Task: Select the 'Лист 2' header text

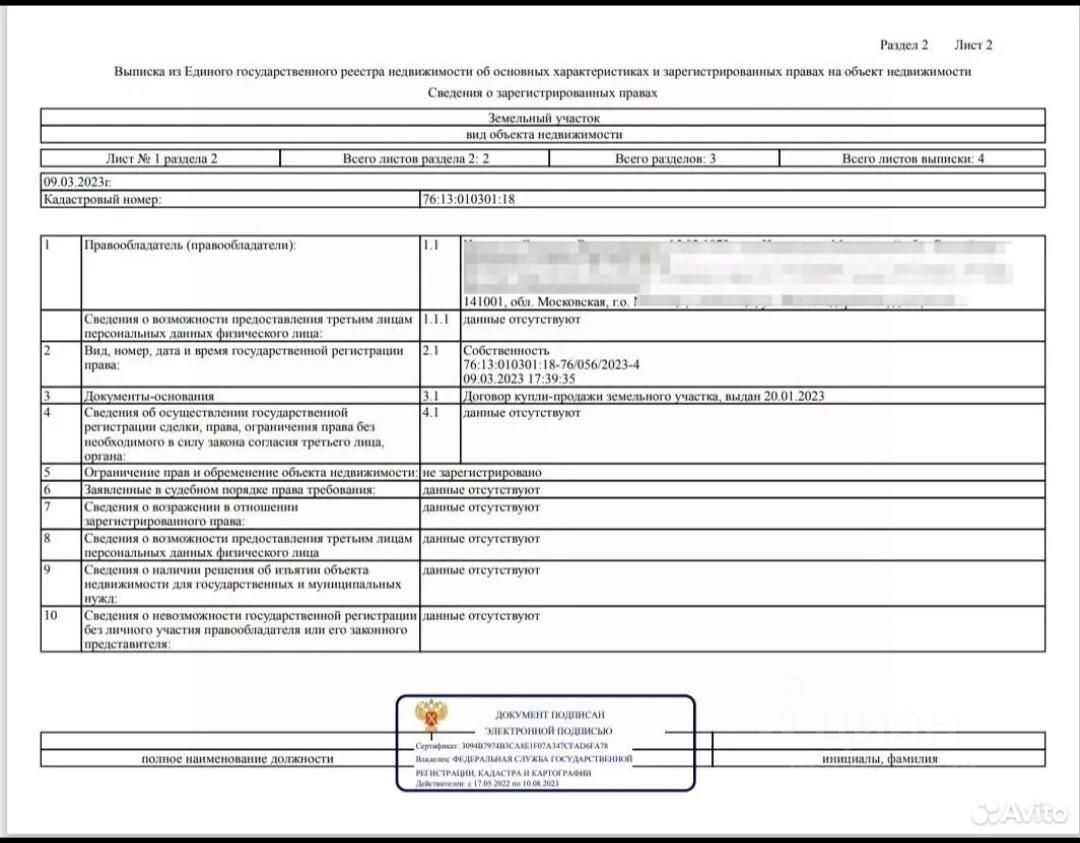Action: [x=973, y=45]
